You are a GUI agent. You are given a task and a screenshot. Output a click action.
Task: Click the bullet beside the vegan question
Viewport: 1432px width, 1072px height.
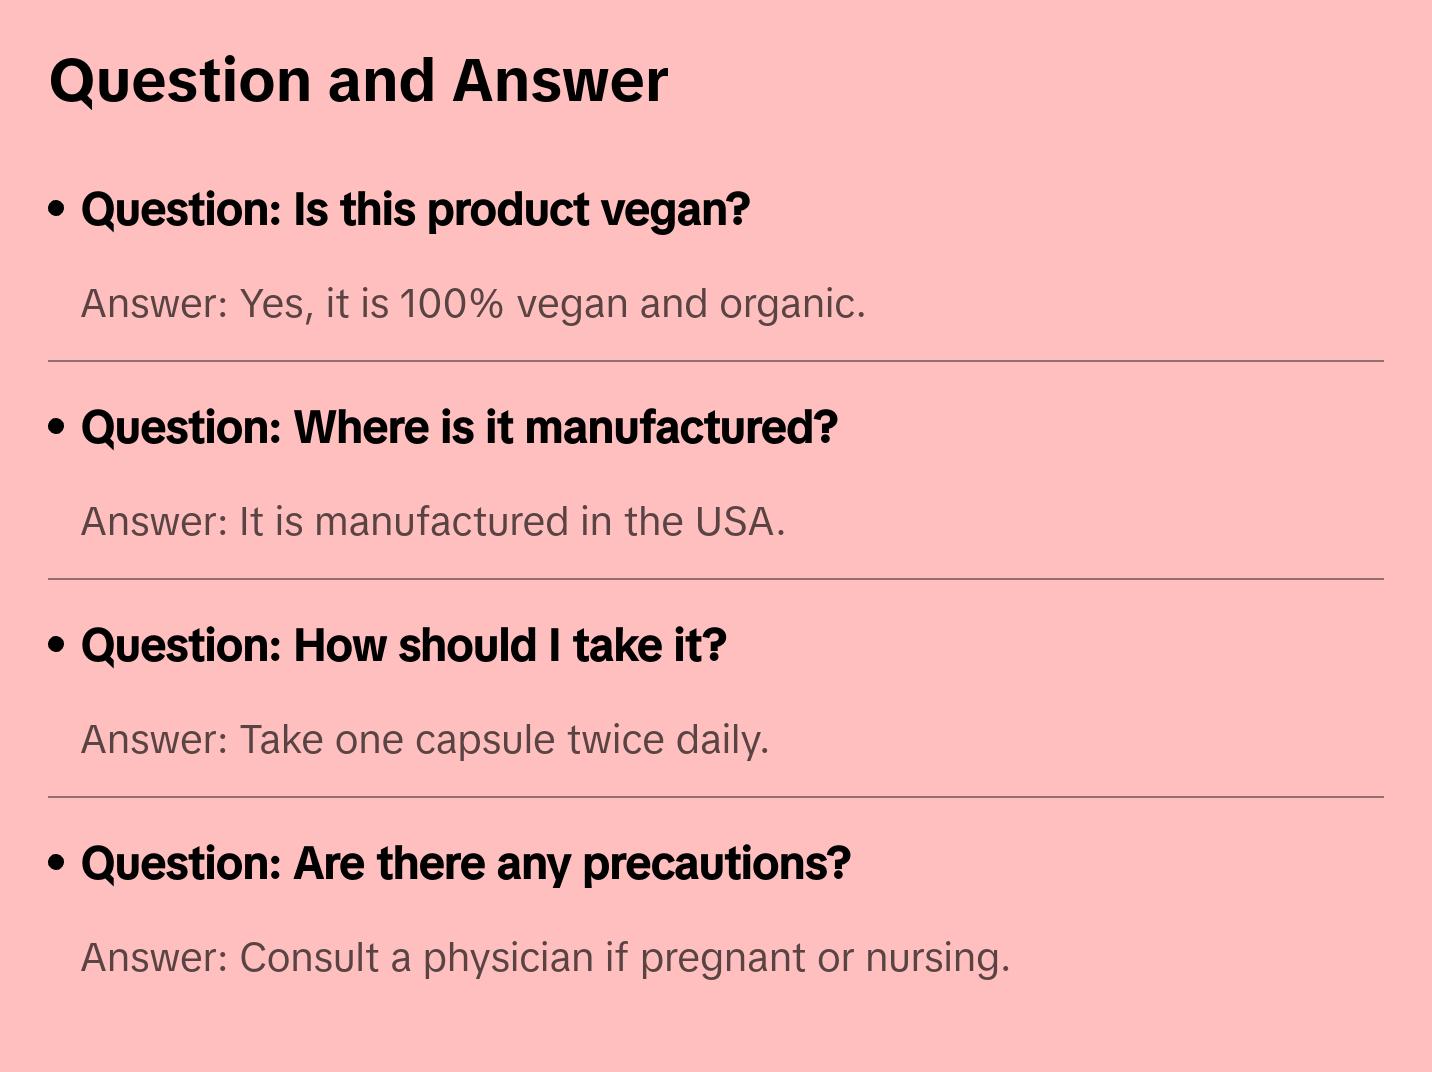(x=57, y=210)
